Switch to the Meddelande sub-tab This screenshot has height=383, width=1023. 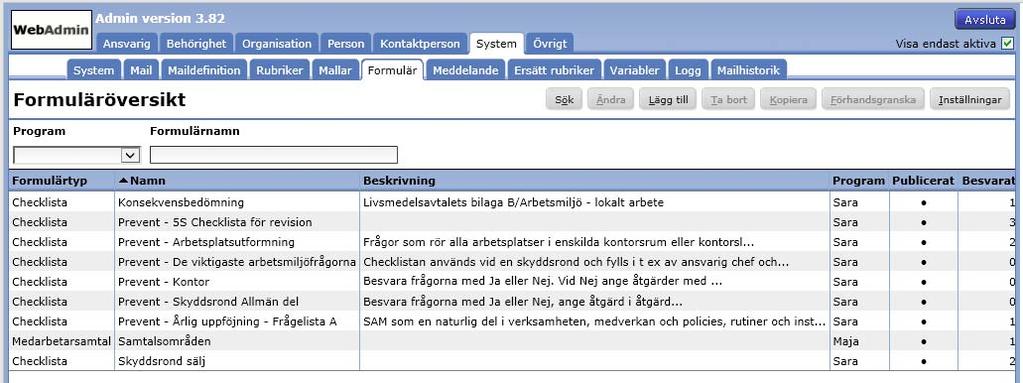(x=466, y=70)
